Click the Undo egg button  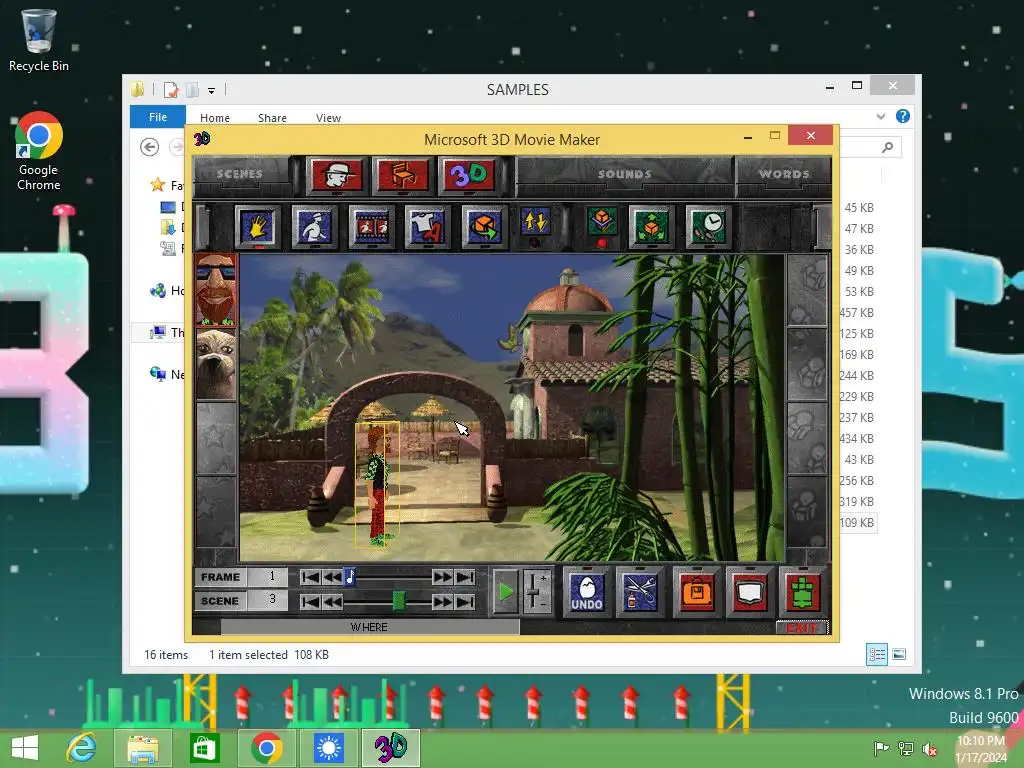586,593
